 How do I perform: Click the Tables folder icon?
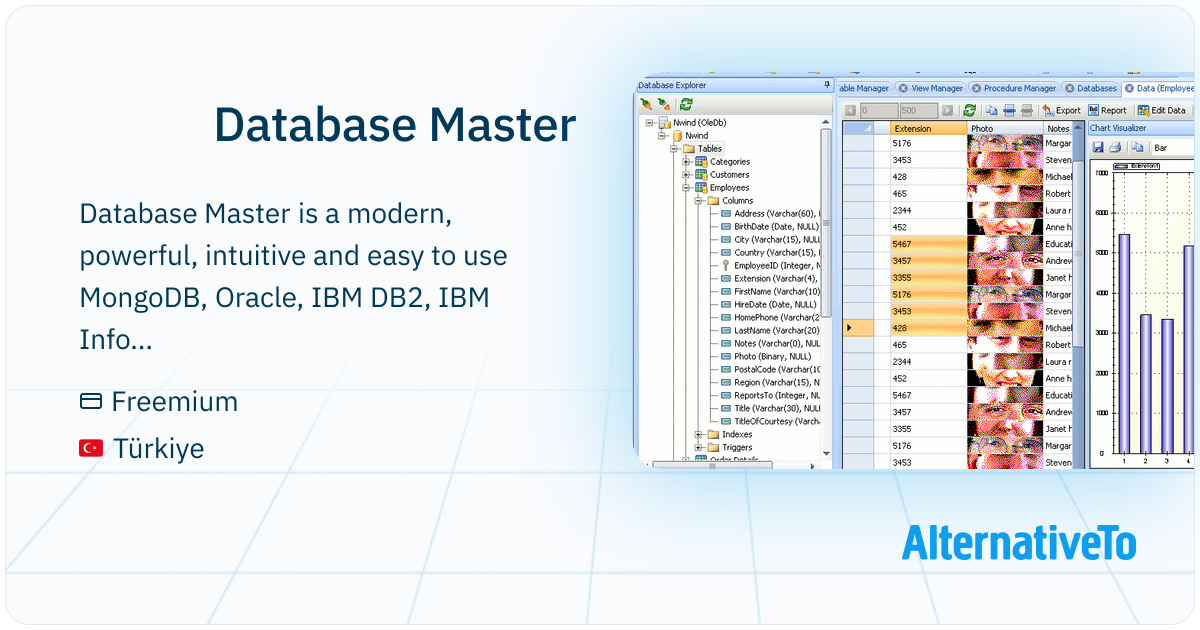pyautogui.click(x=689, y=148)
